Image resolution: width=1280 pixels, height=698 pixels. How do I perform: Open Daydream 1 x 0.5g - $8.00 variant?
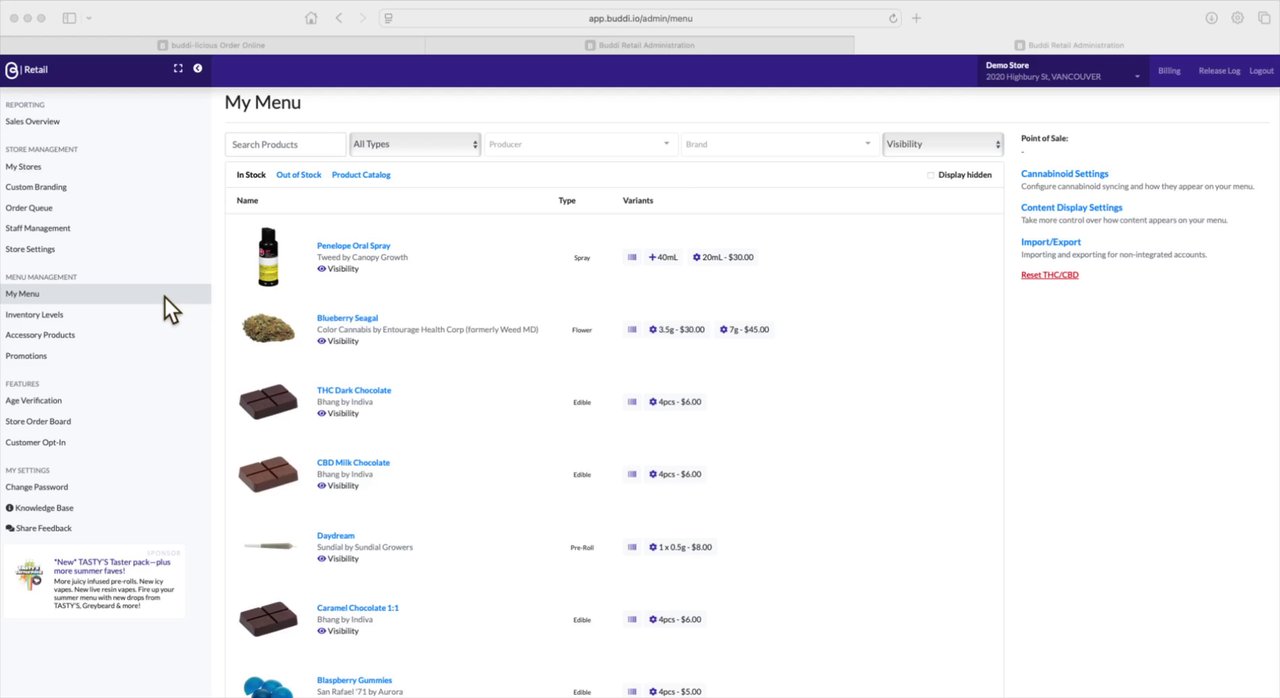point(680,547)
